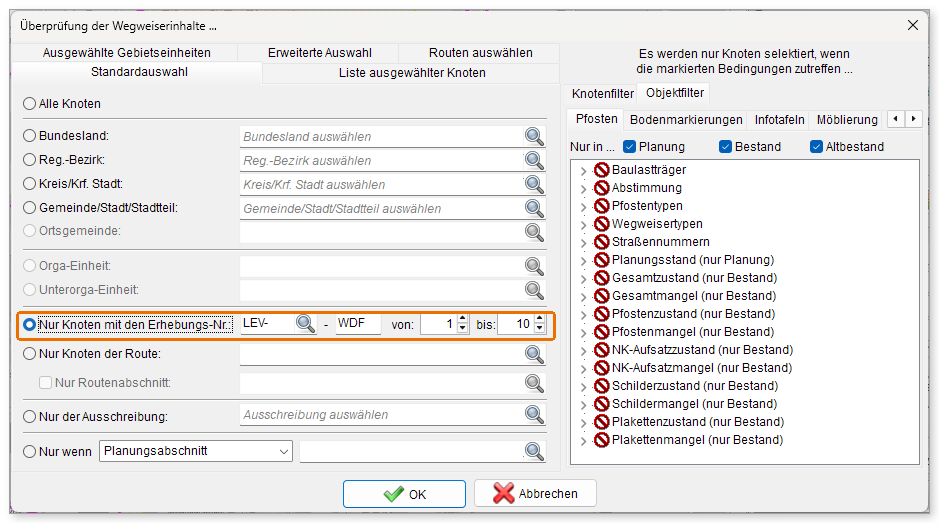Select Nur der Ausschreibung radio button
The width and height of the screenshot is (939, 523).
click(29, 416)
